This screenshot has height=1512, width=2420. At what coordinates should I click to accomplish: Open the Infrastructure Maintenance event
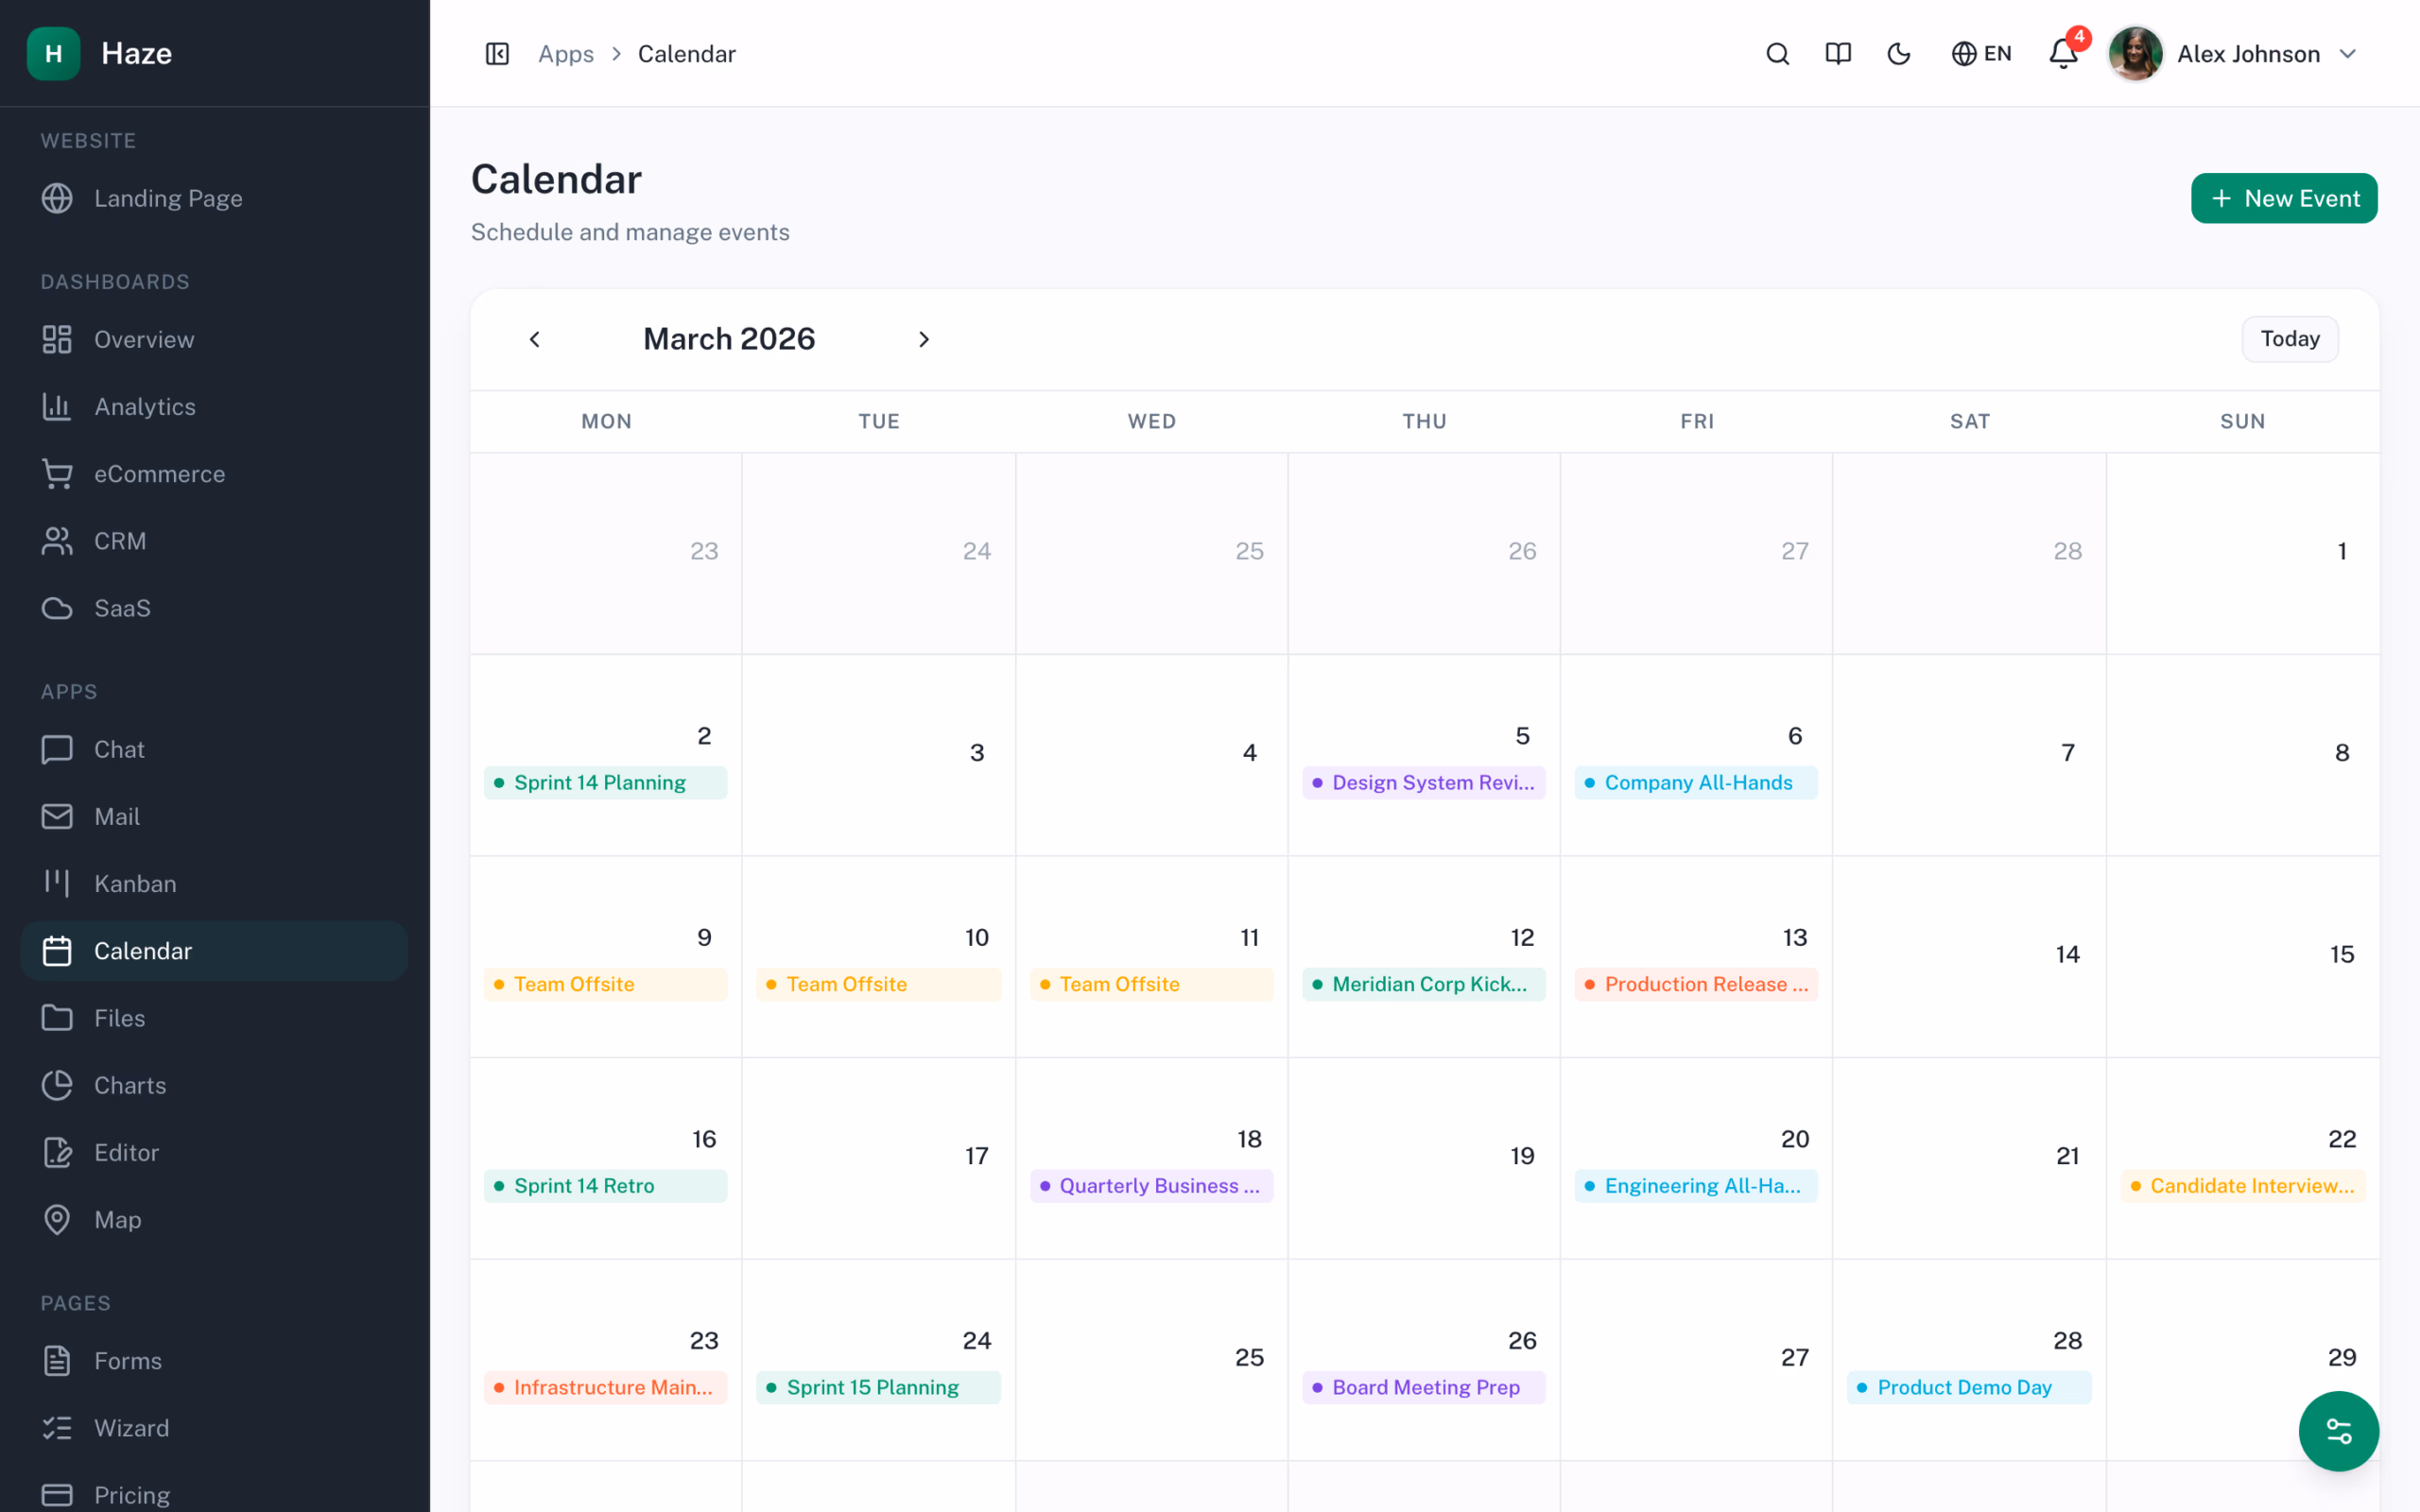pos(605,1387)
